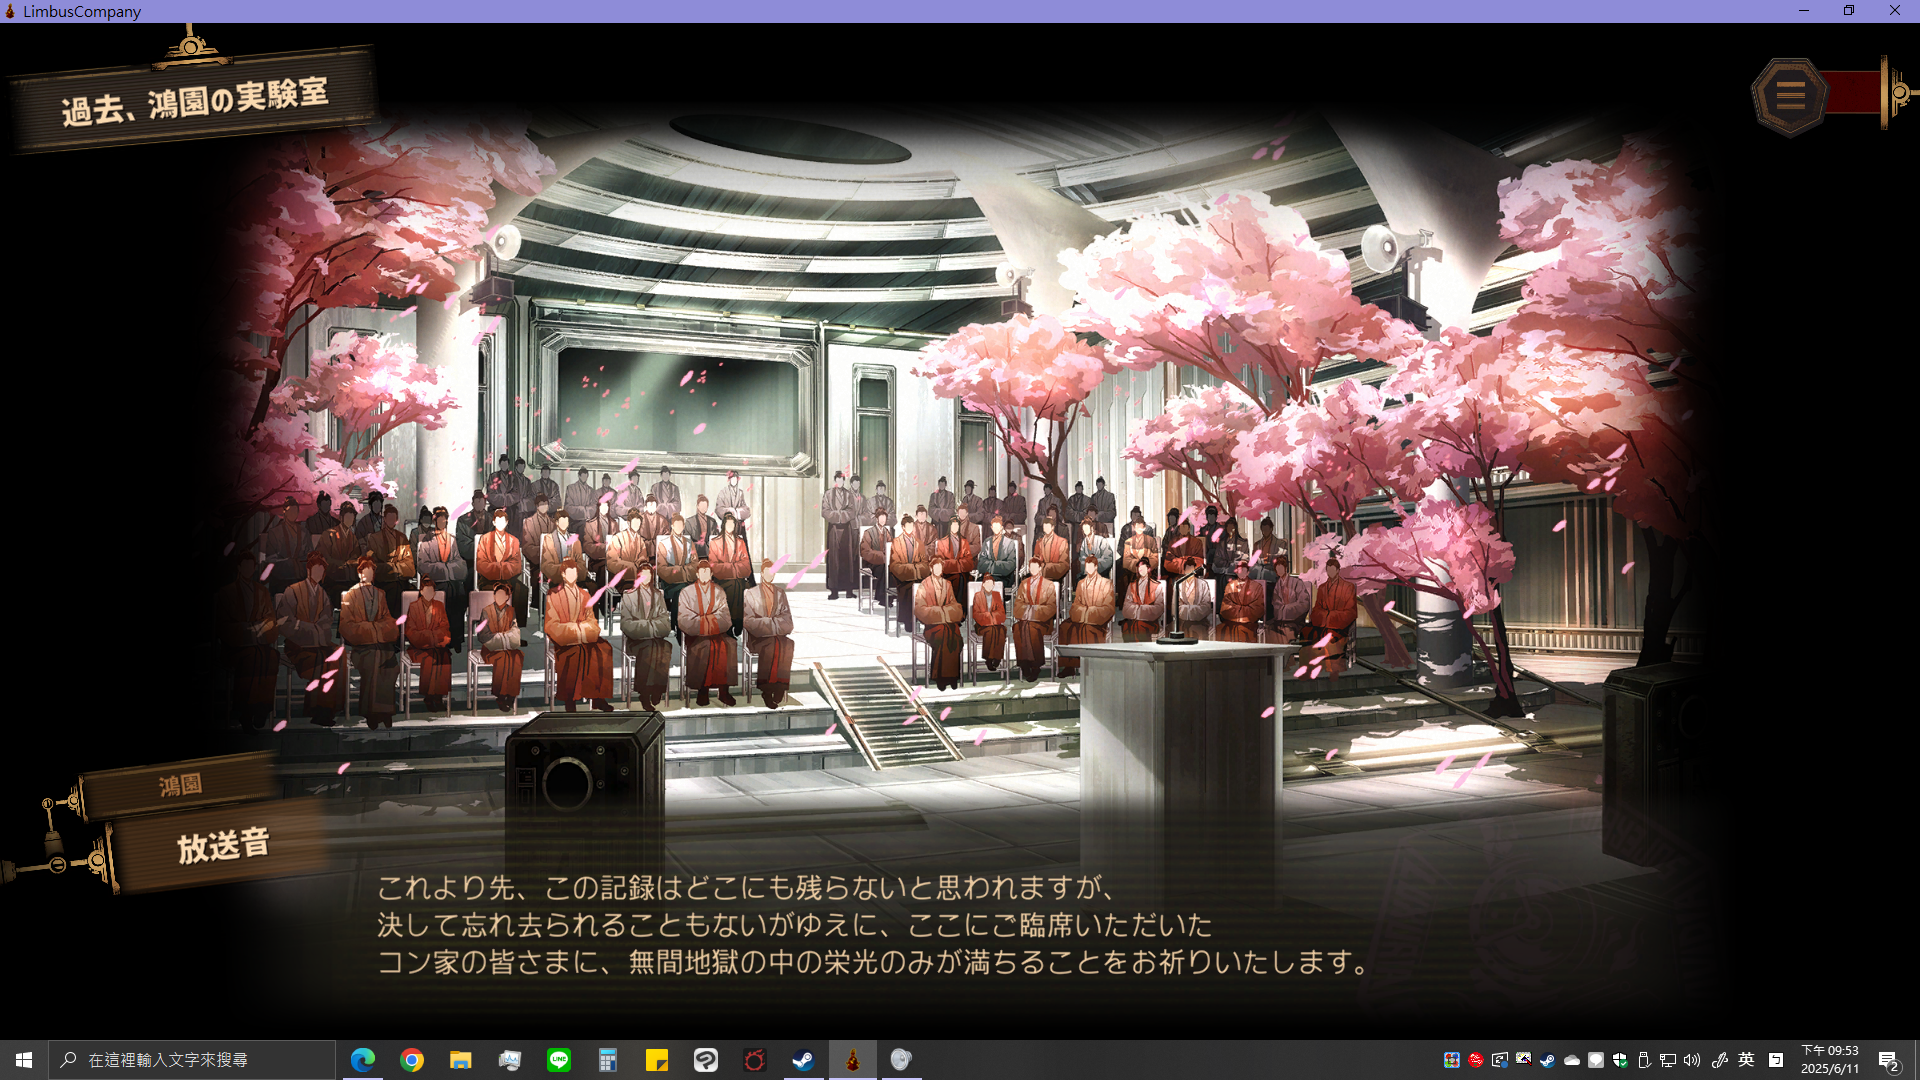This screenshot has width=1920, height=1080.
Task: Open the notification center with 2 notifications
Action: pos(1888,1061)
